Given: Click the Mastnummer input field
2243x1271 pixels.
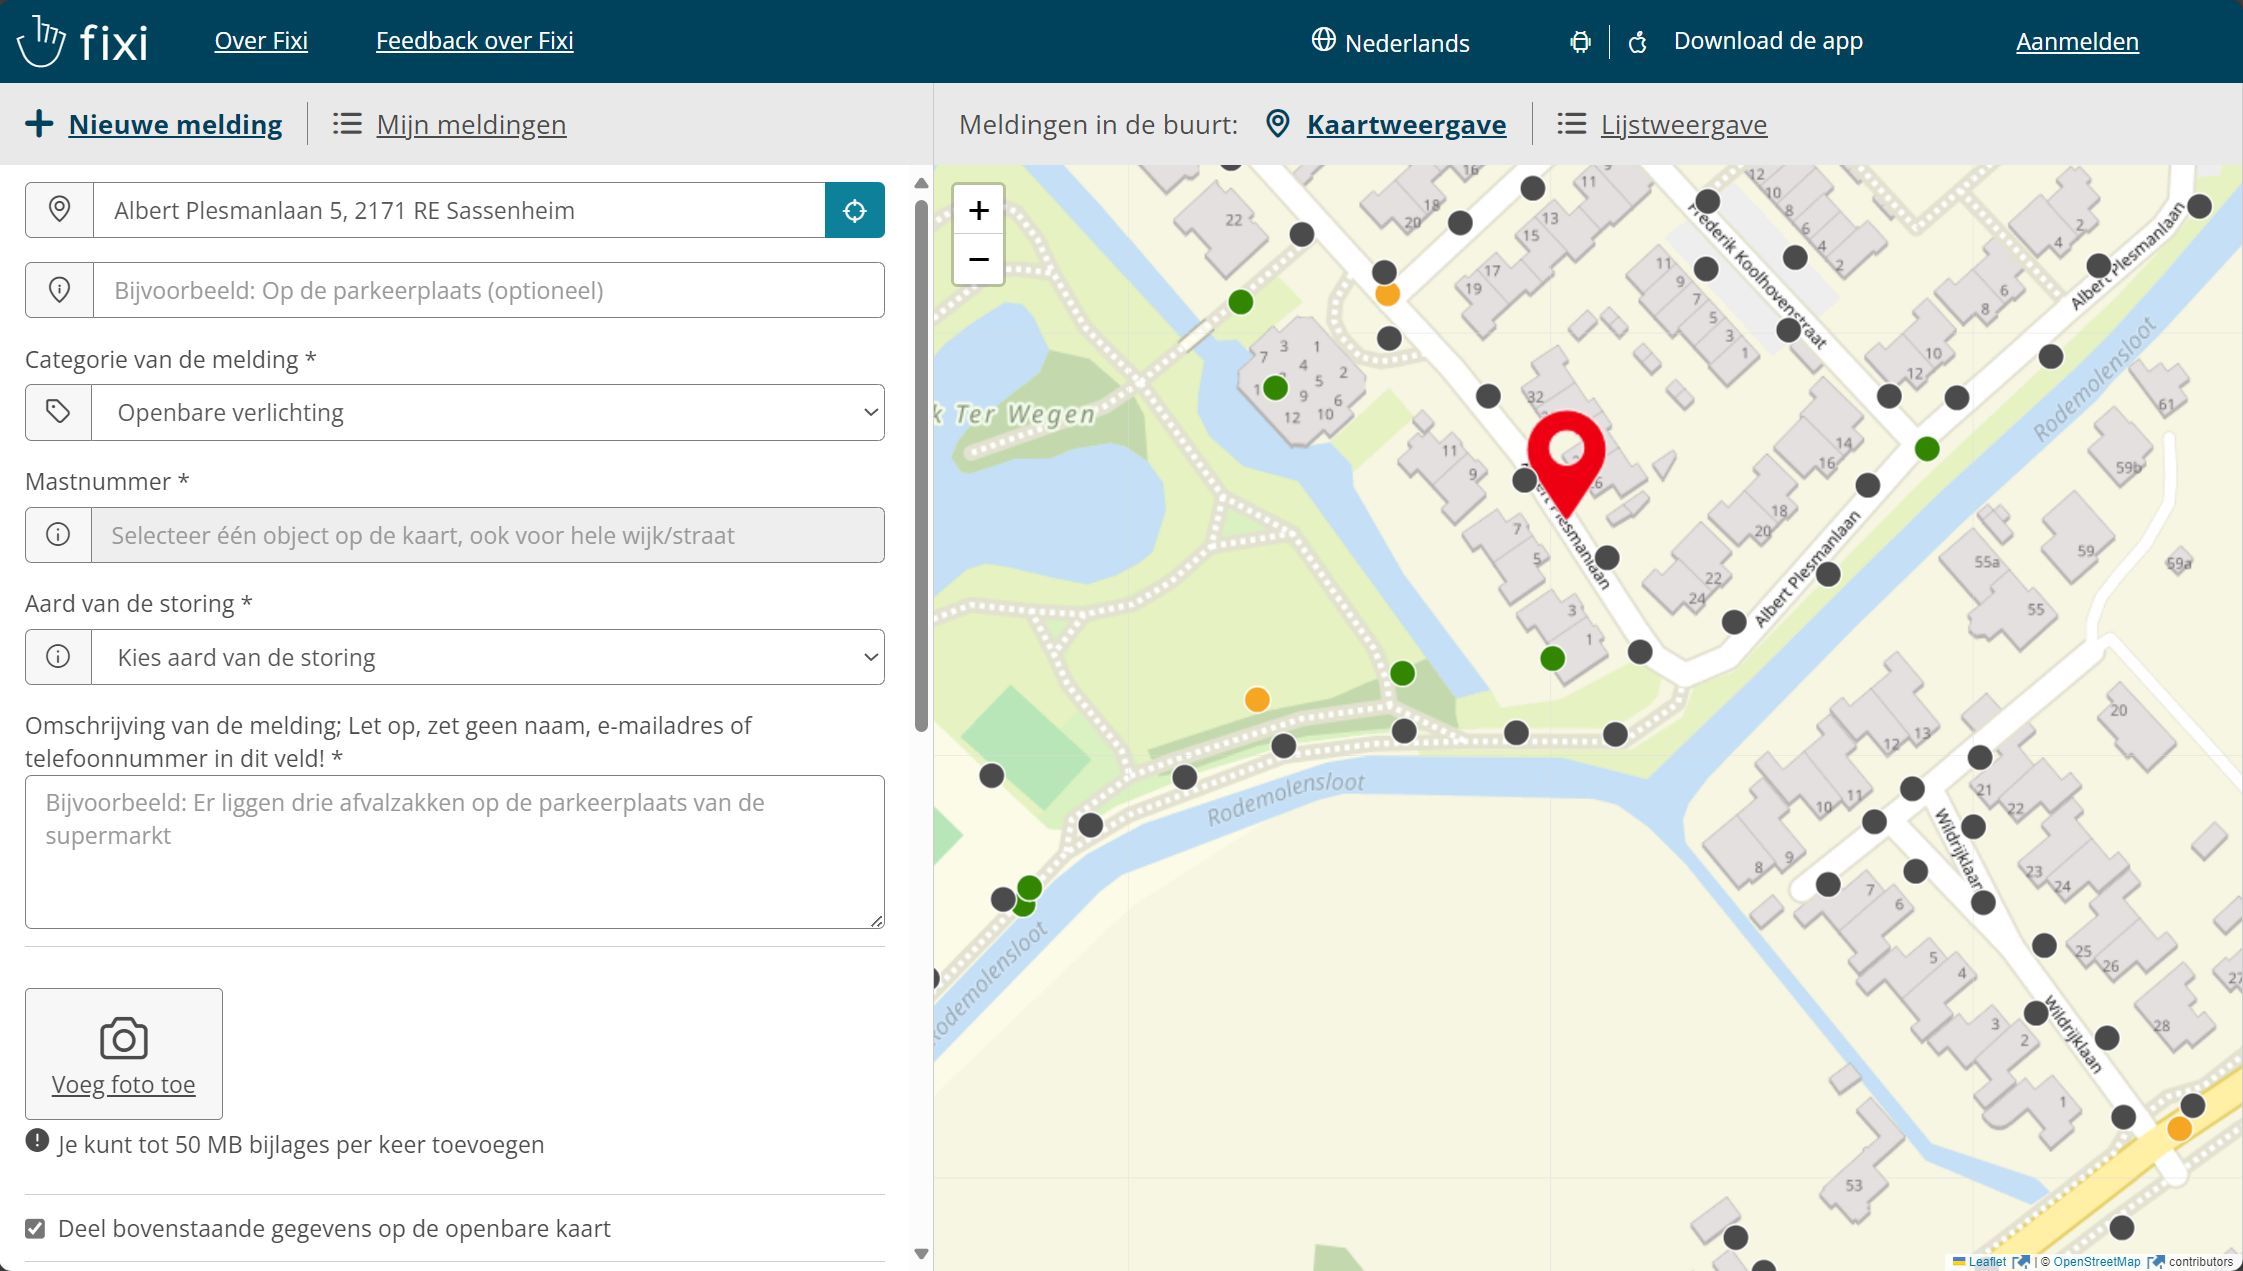Looking at the screenshot, I should (x=488, y=535).
